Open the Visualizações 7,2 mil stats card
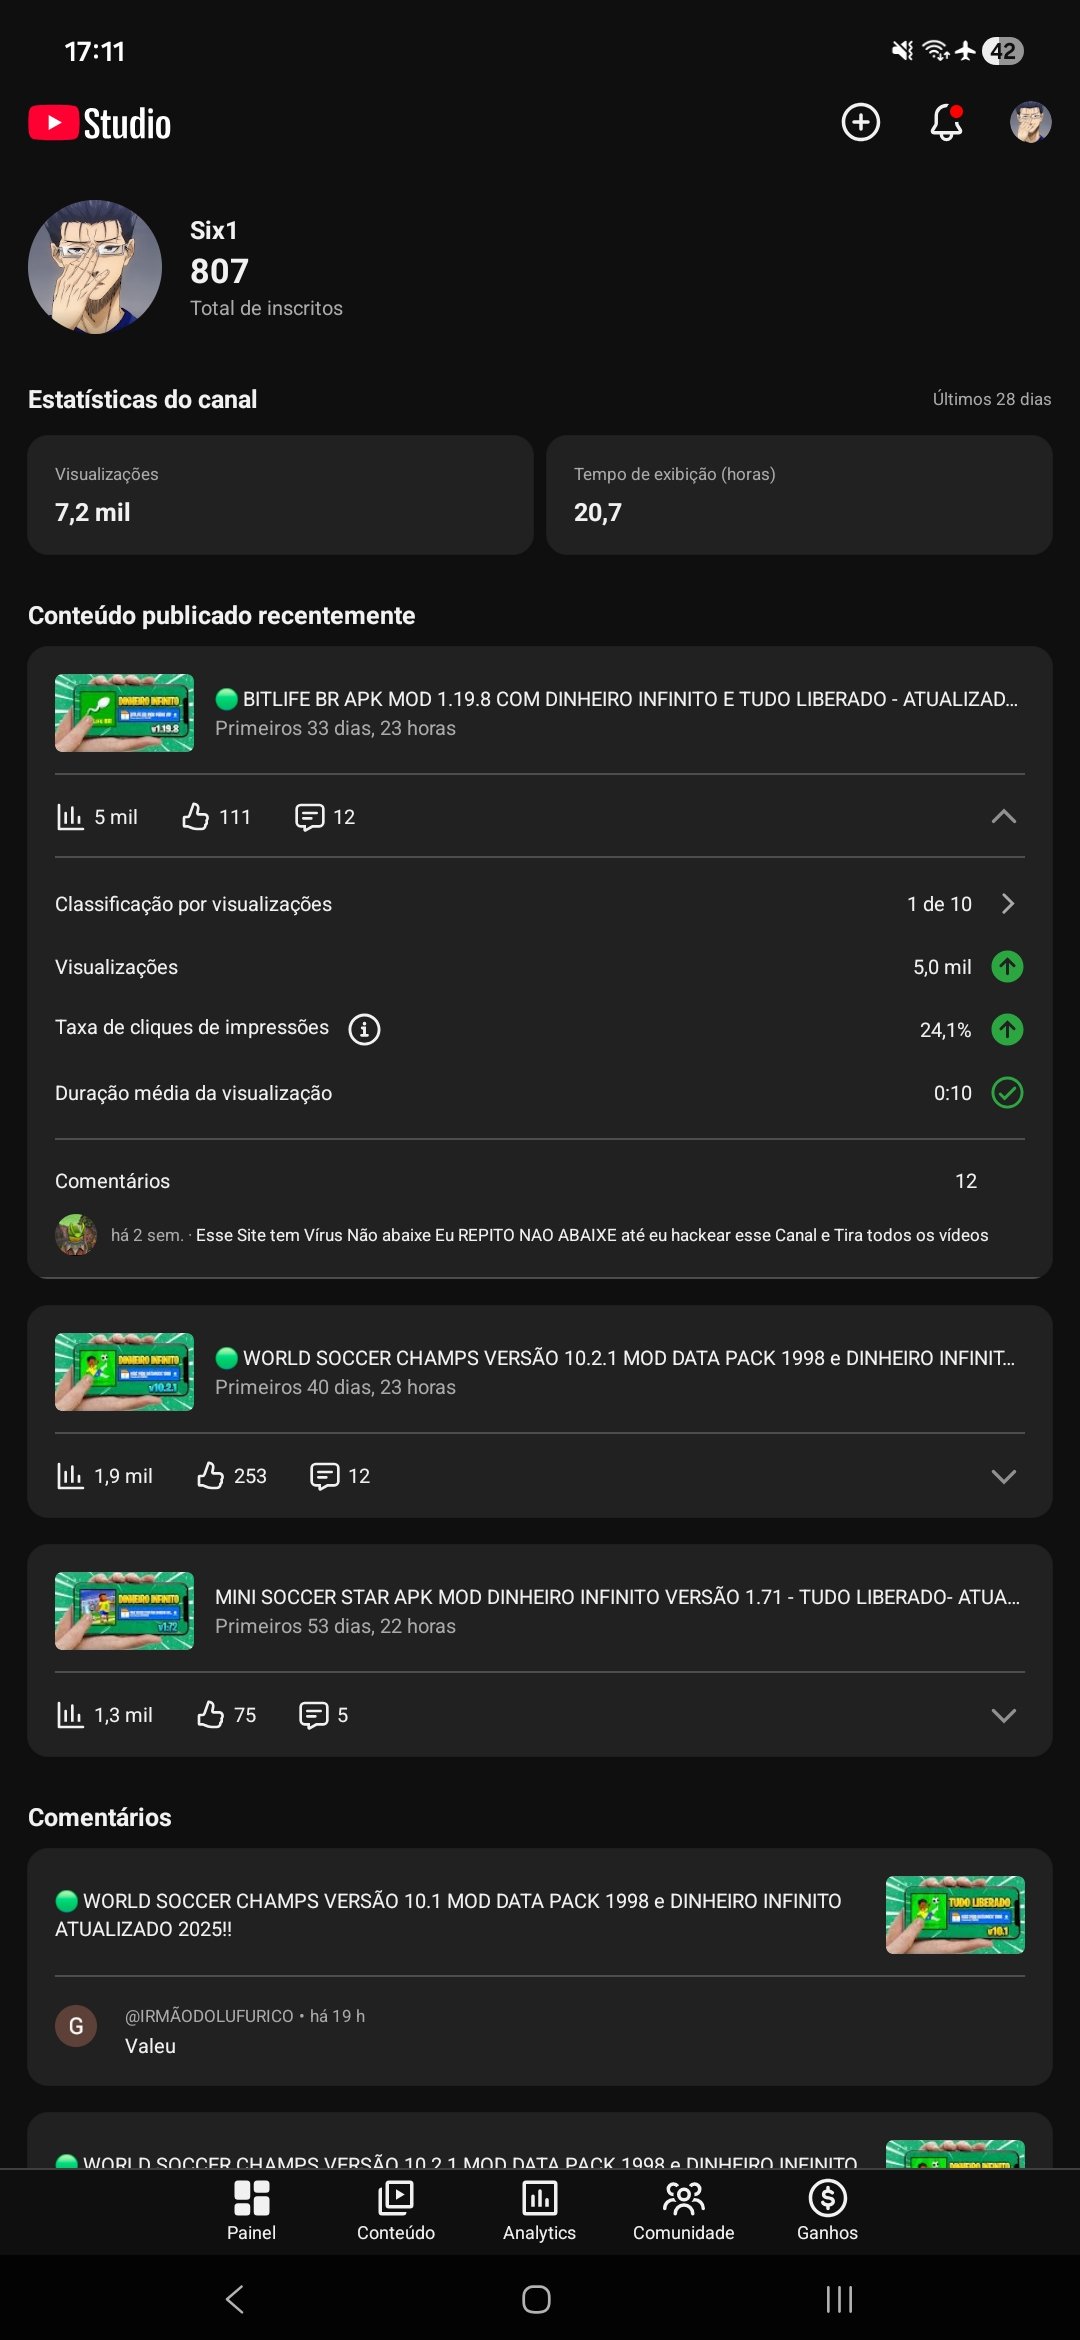The width and height of the screenshot is (1080, 2340). (280, 494)
